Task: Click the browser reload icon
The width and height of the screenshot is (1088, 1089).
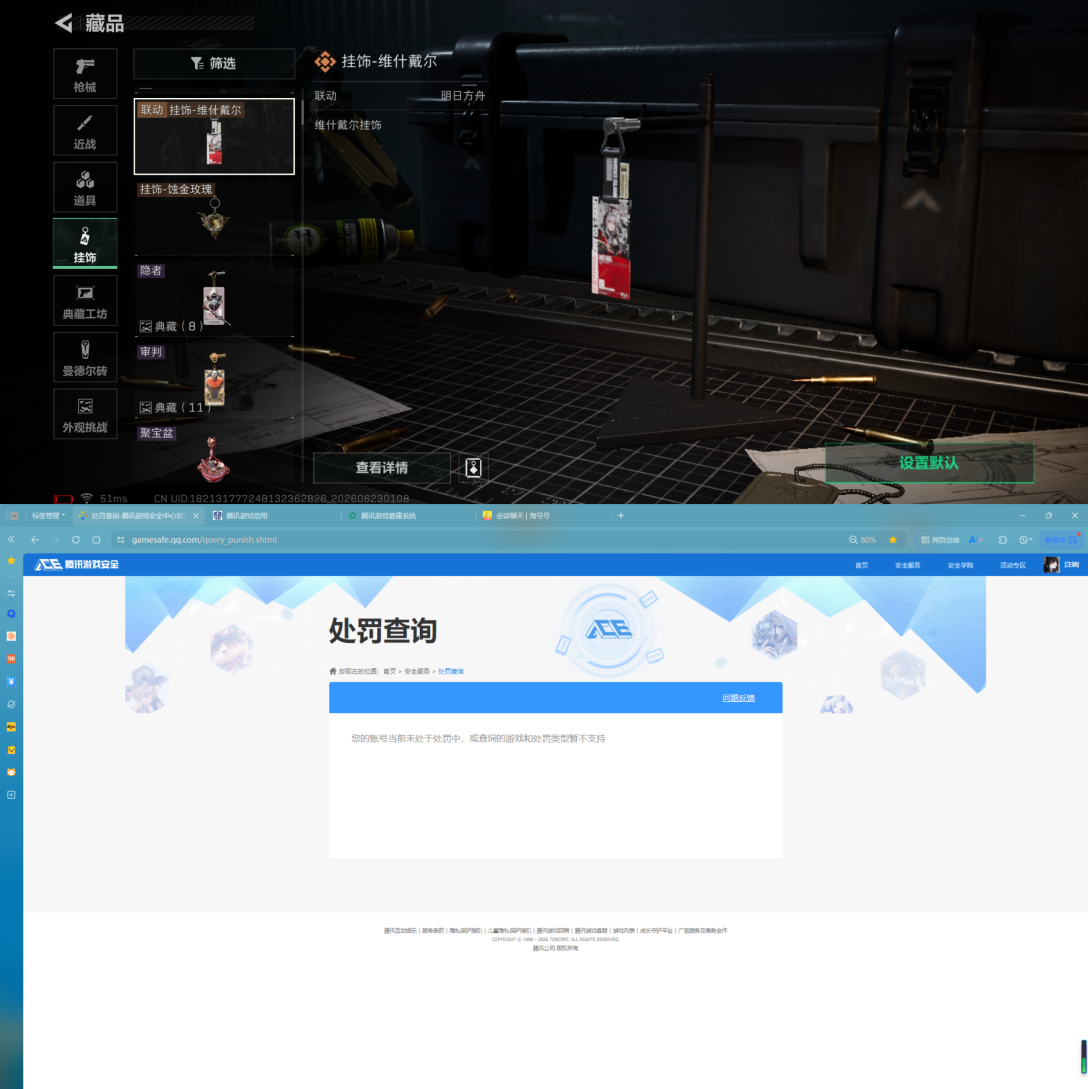Action: pyautogui.click(x=76, y=540)
